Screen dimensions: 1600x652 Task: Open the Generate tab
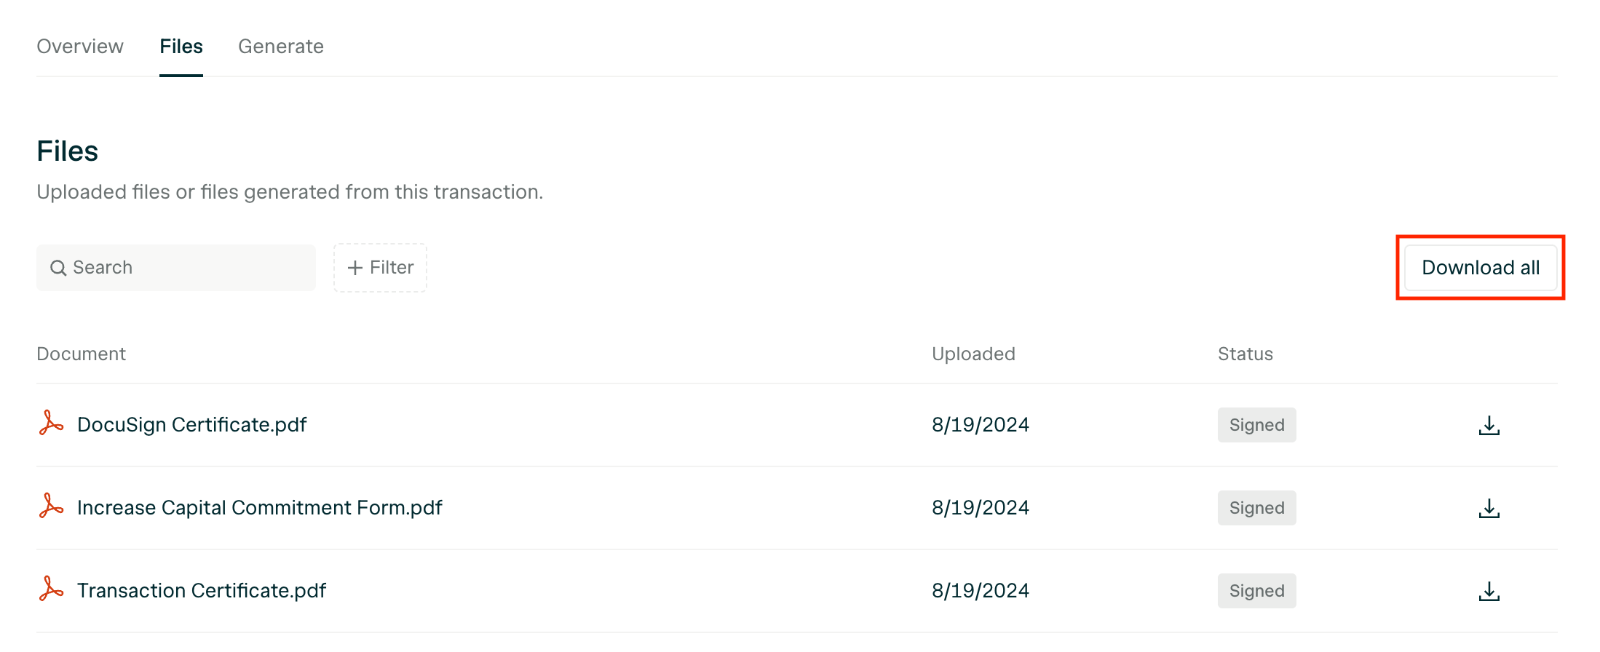(281, 46)
